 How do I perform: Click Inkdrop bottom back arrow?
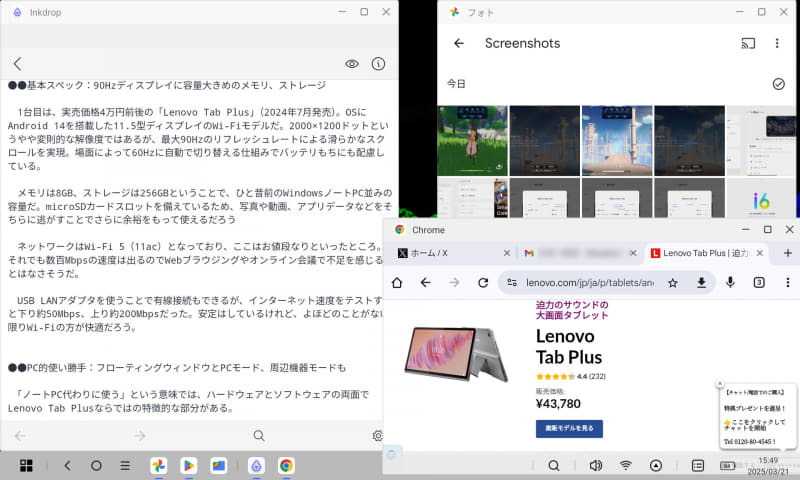tap(20, 436)
